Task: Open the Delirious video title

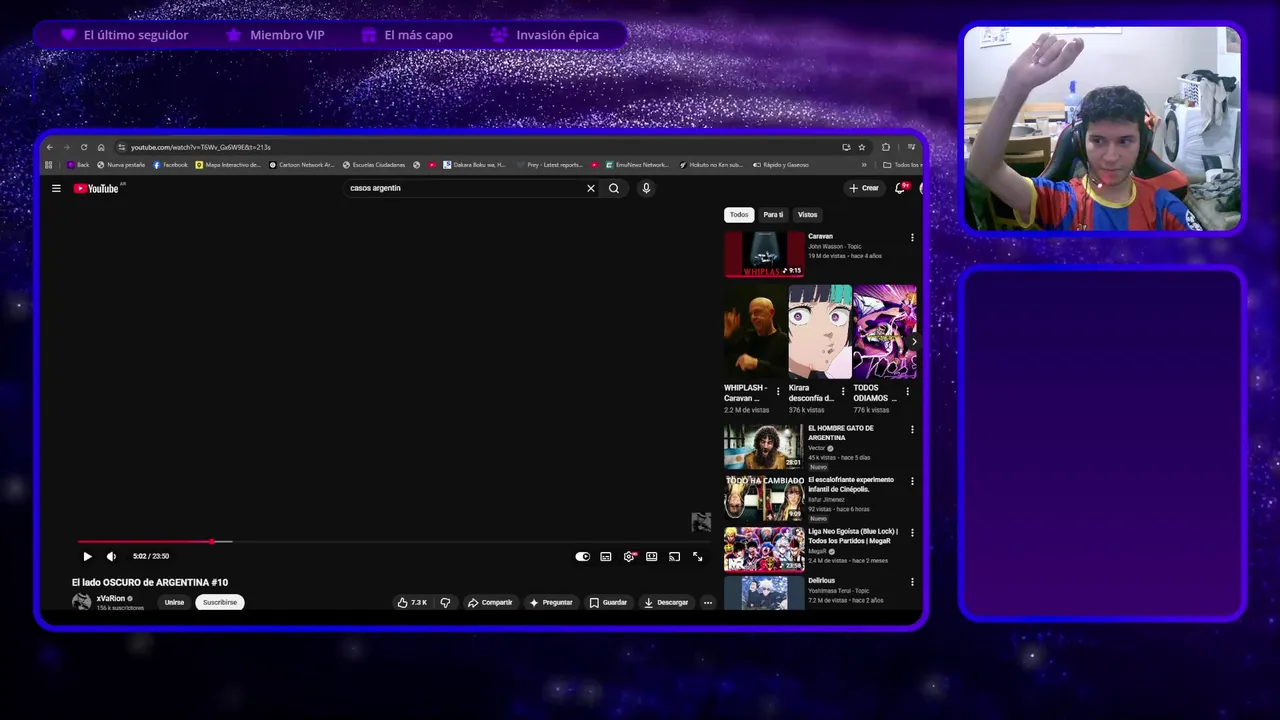Action: coord(821,580)
